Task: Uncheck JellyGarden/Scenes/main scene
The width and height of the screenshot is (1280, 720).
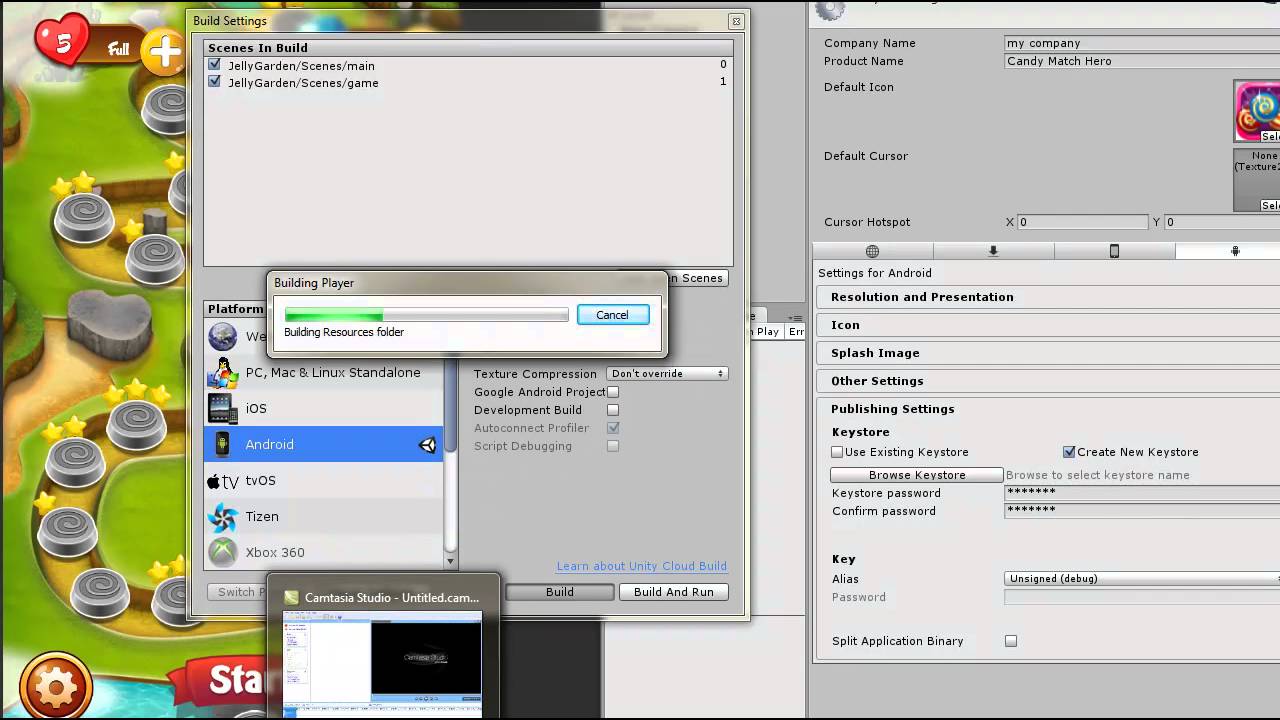Action: pyautogui.click(x=214, y=65)
